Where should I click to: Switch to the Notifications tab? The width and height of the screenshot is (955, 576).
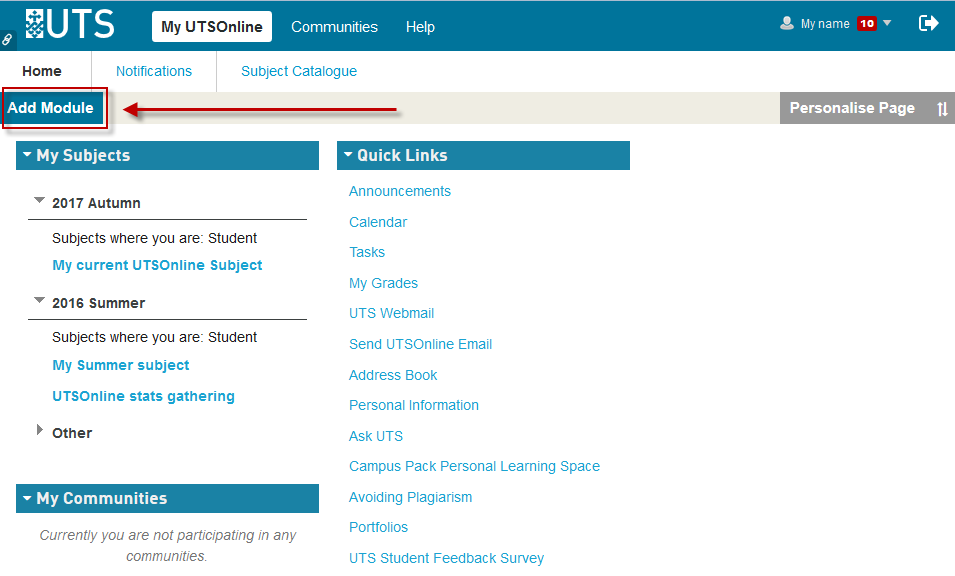click(153, 71)
